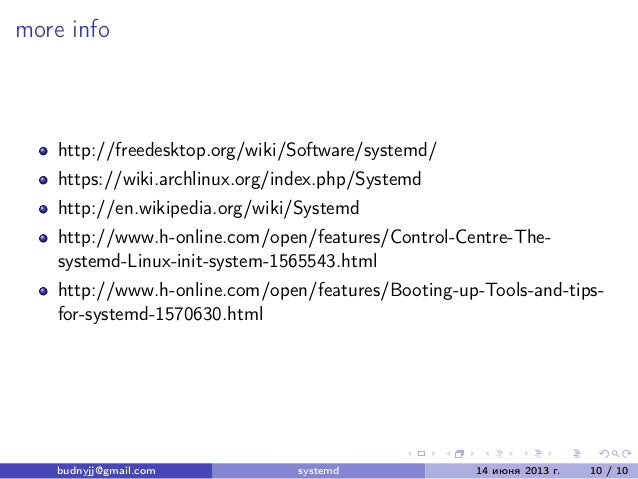Go to next slide arrow beside slide icon
The width and height of the screenshot is (638, 479).
tap(434, 453)
